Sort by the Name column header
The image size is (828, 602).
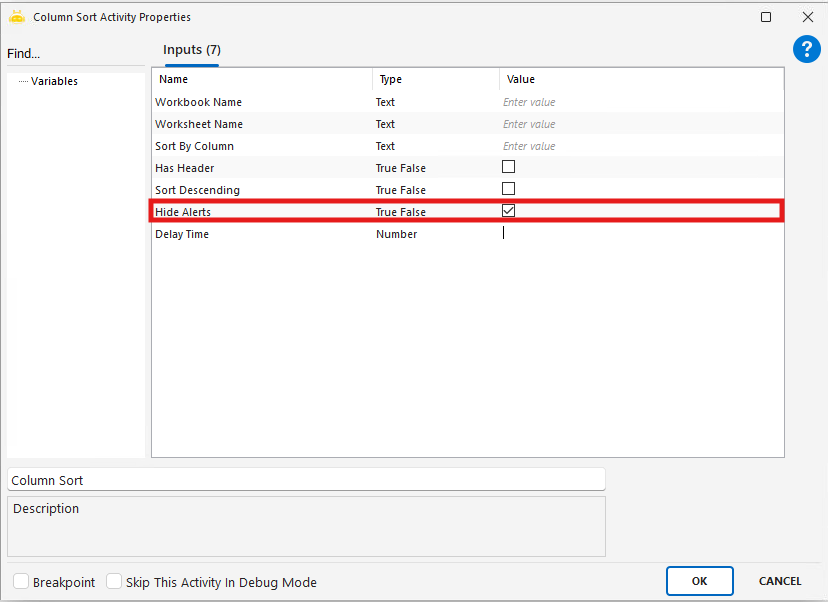click(174, 79)
